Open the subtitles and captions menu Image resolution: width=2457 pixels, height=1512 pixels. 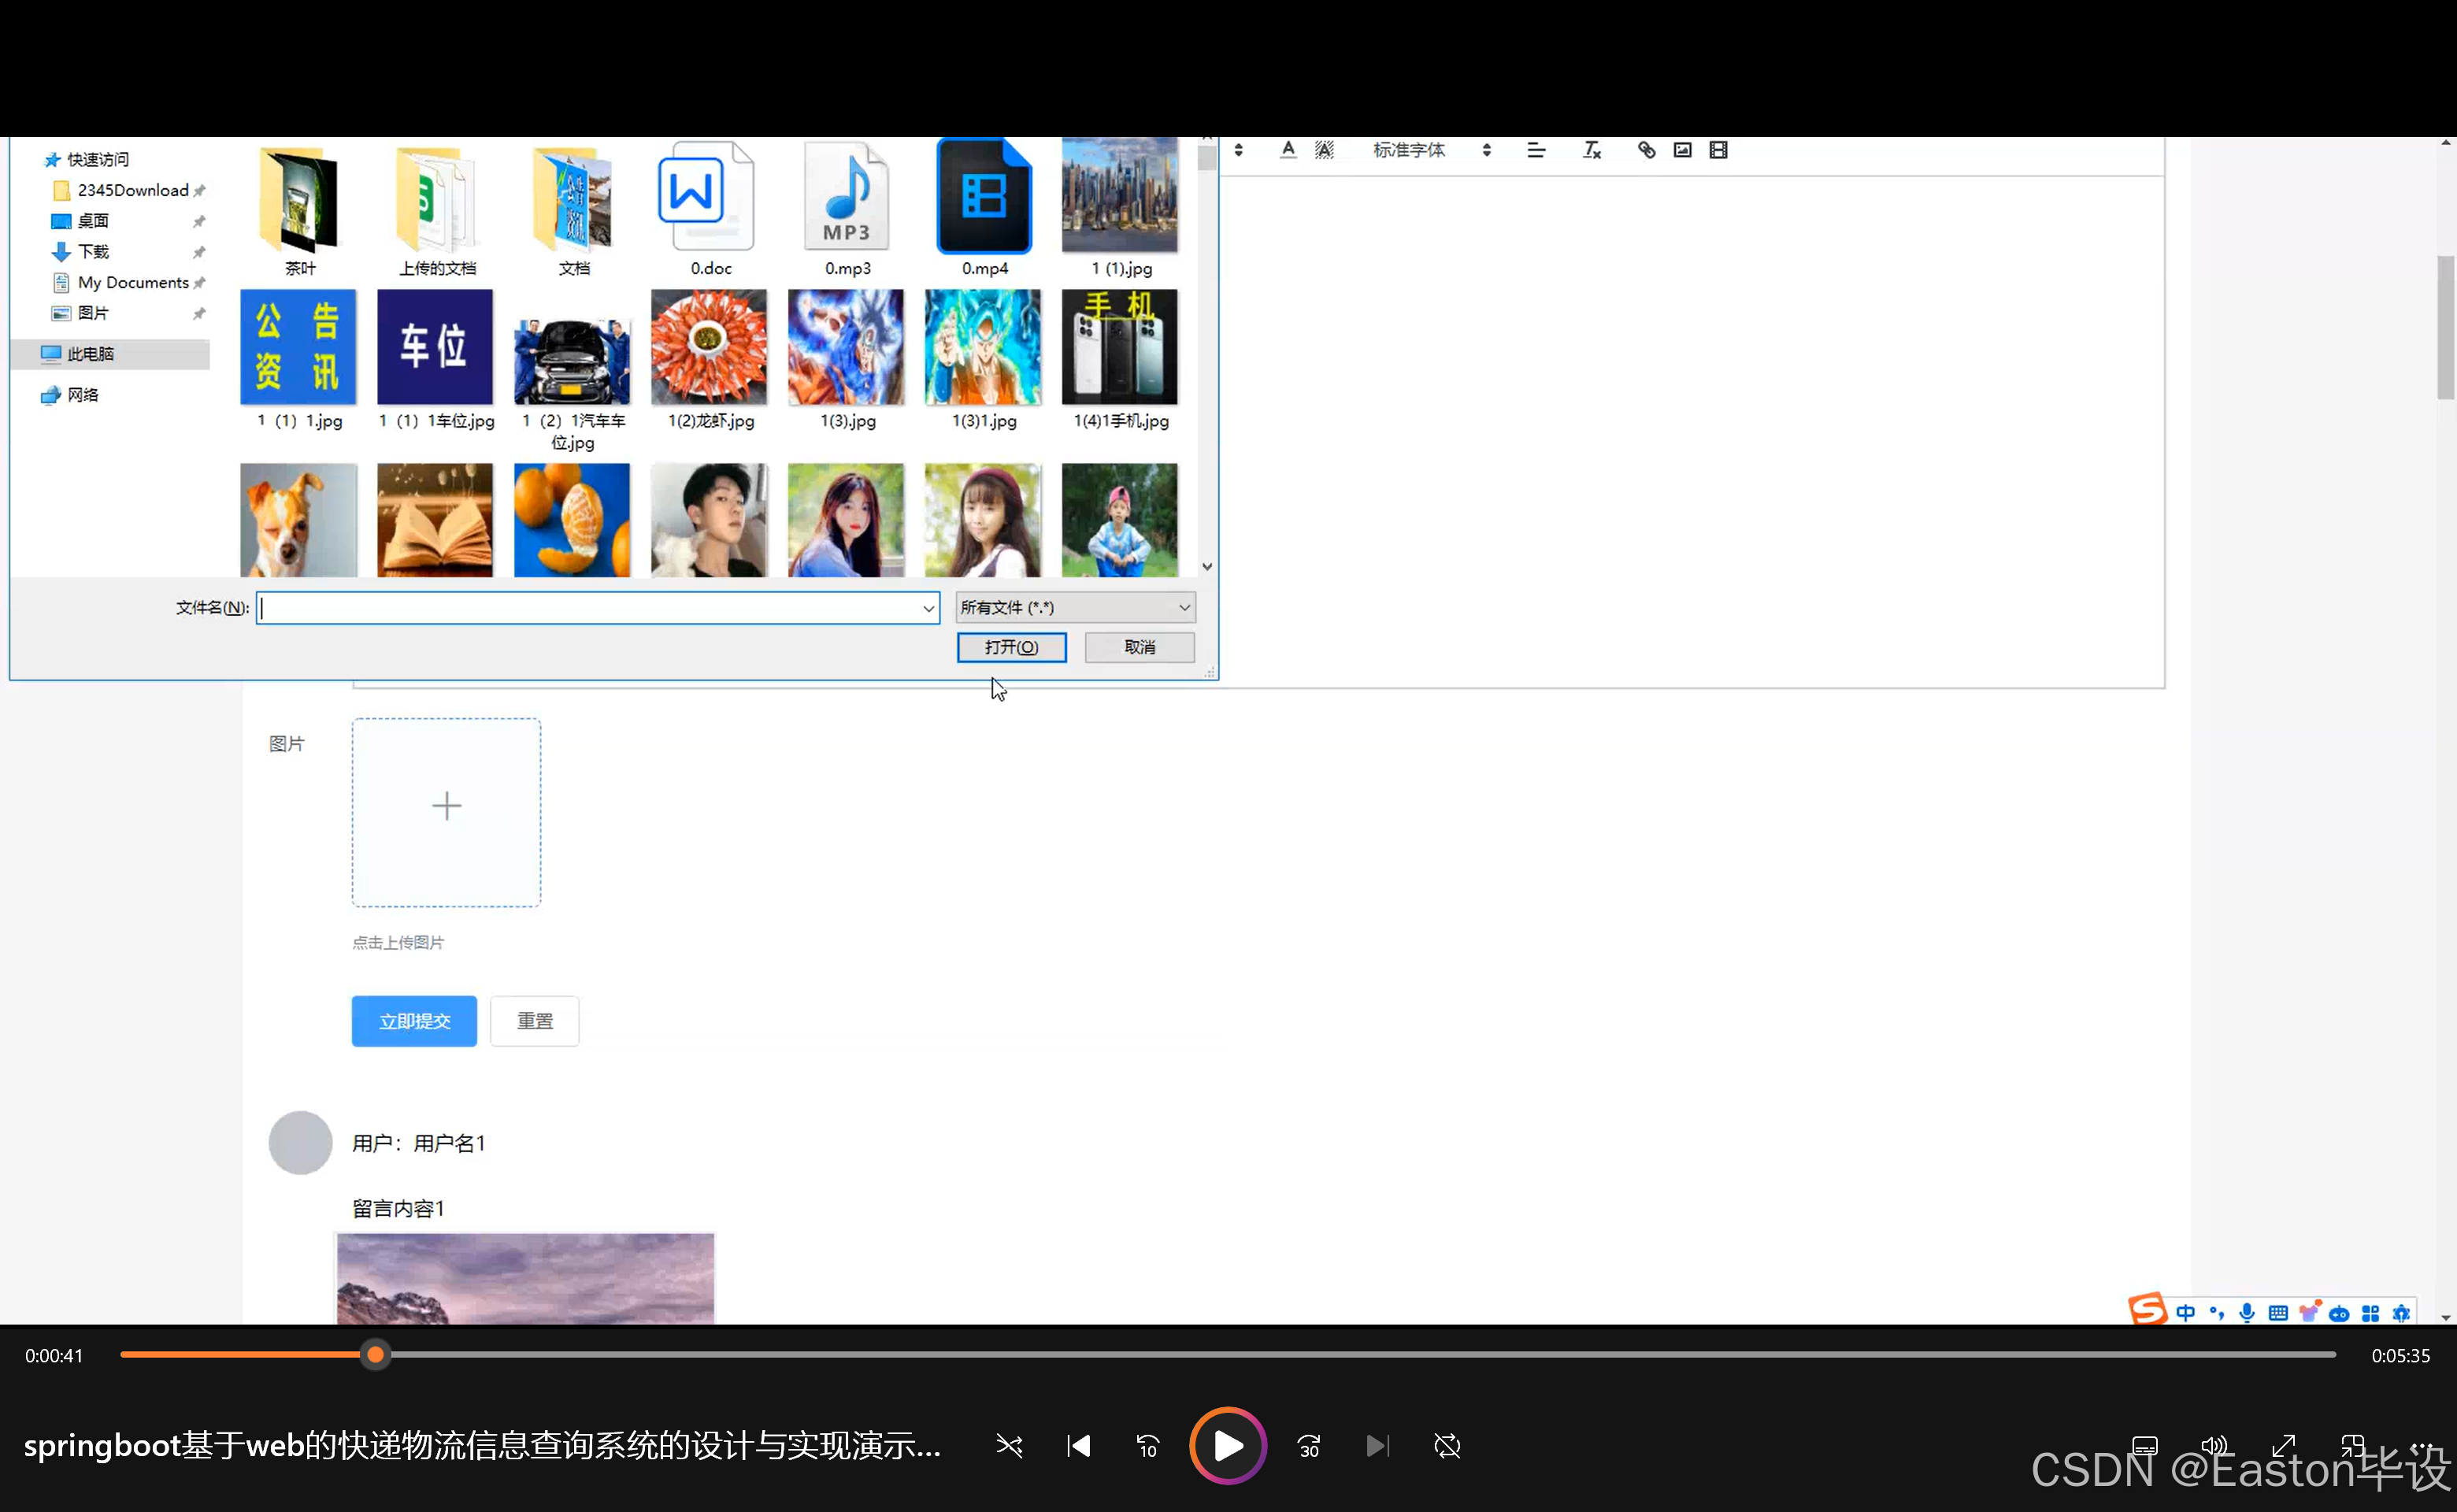(2145, 1446)
